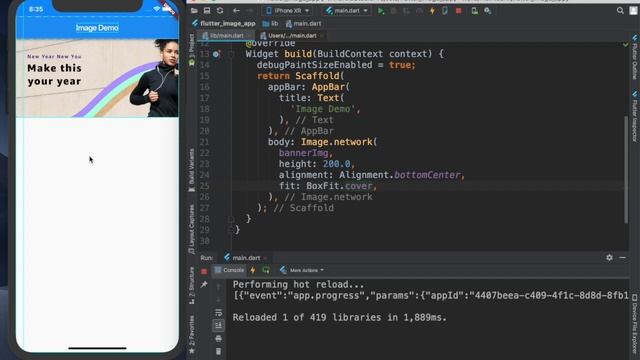Click BoxFit.cover on line 25

tap(339, 186)
